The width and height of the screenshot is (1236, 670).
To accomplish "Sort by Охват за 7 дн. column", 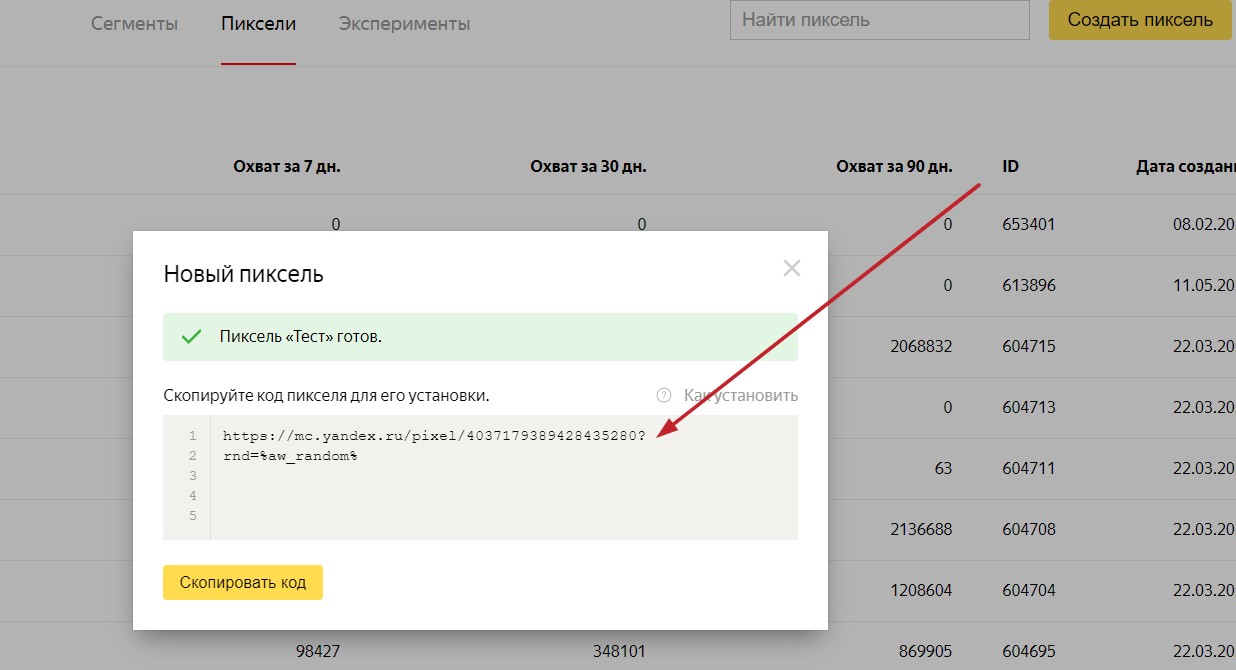I will (x=286, y=166).
